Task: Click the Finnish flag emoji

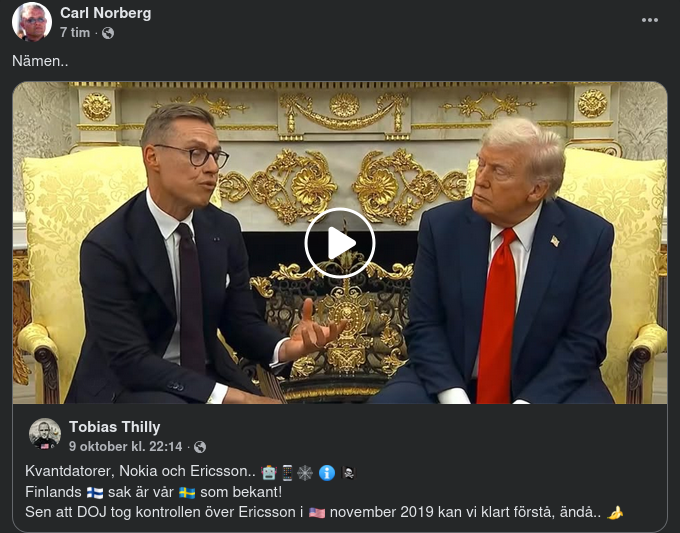Action: click(95, 493)
